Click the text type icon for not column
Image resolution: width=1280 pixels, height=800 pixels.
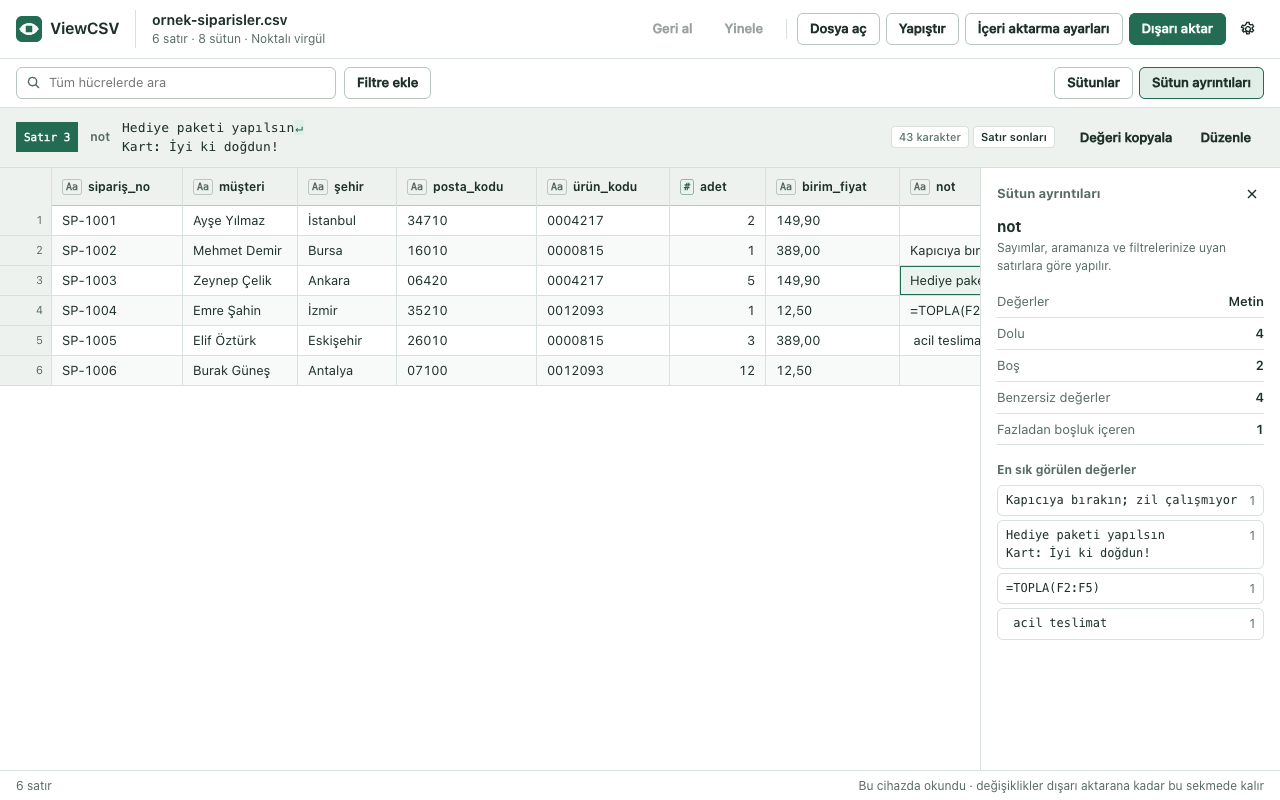[x=920, y=187]
